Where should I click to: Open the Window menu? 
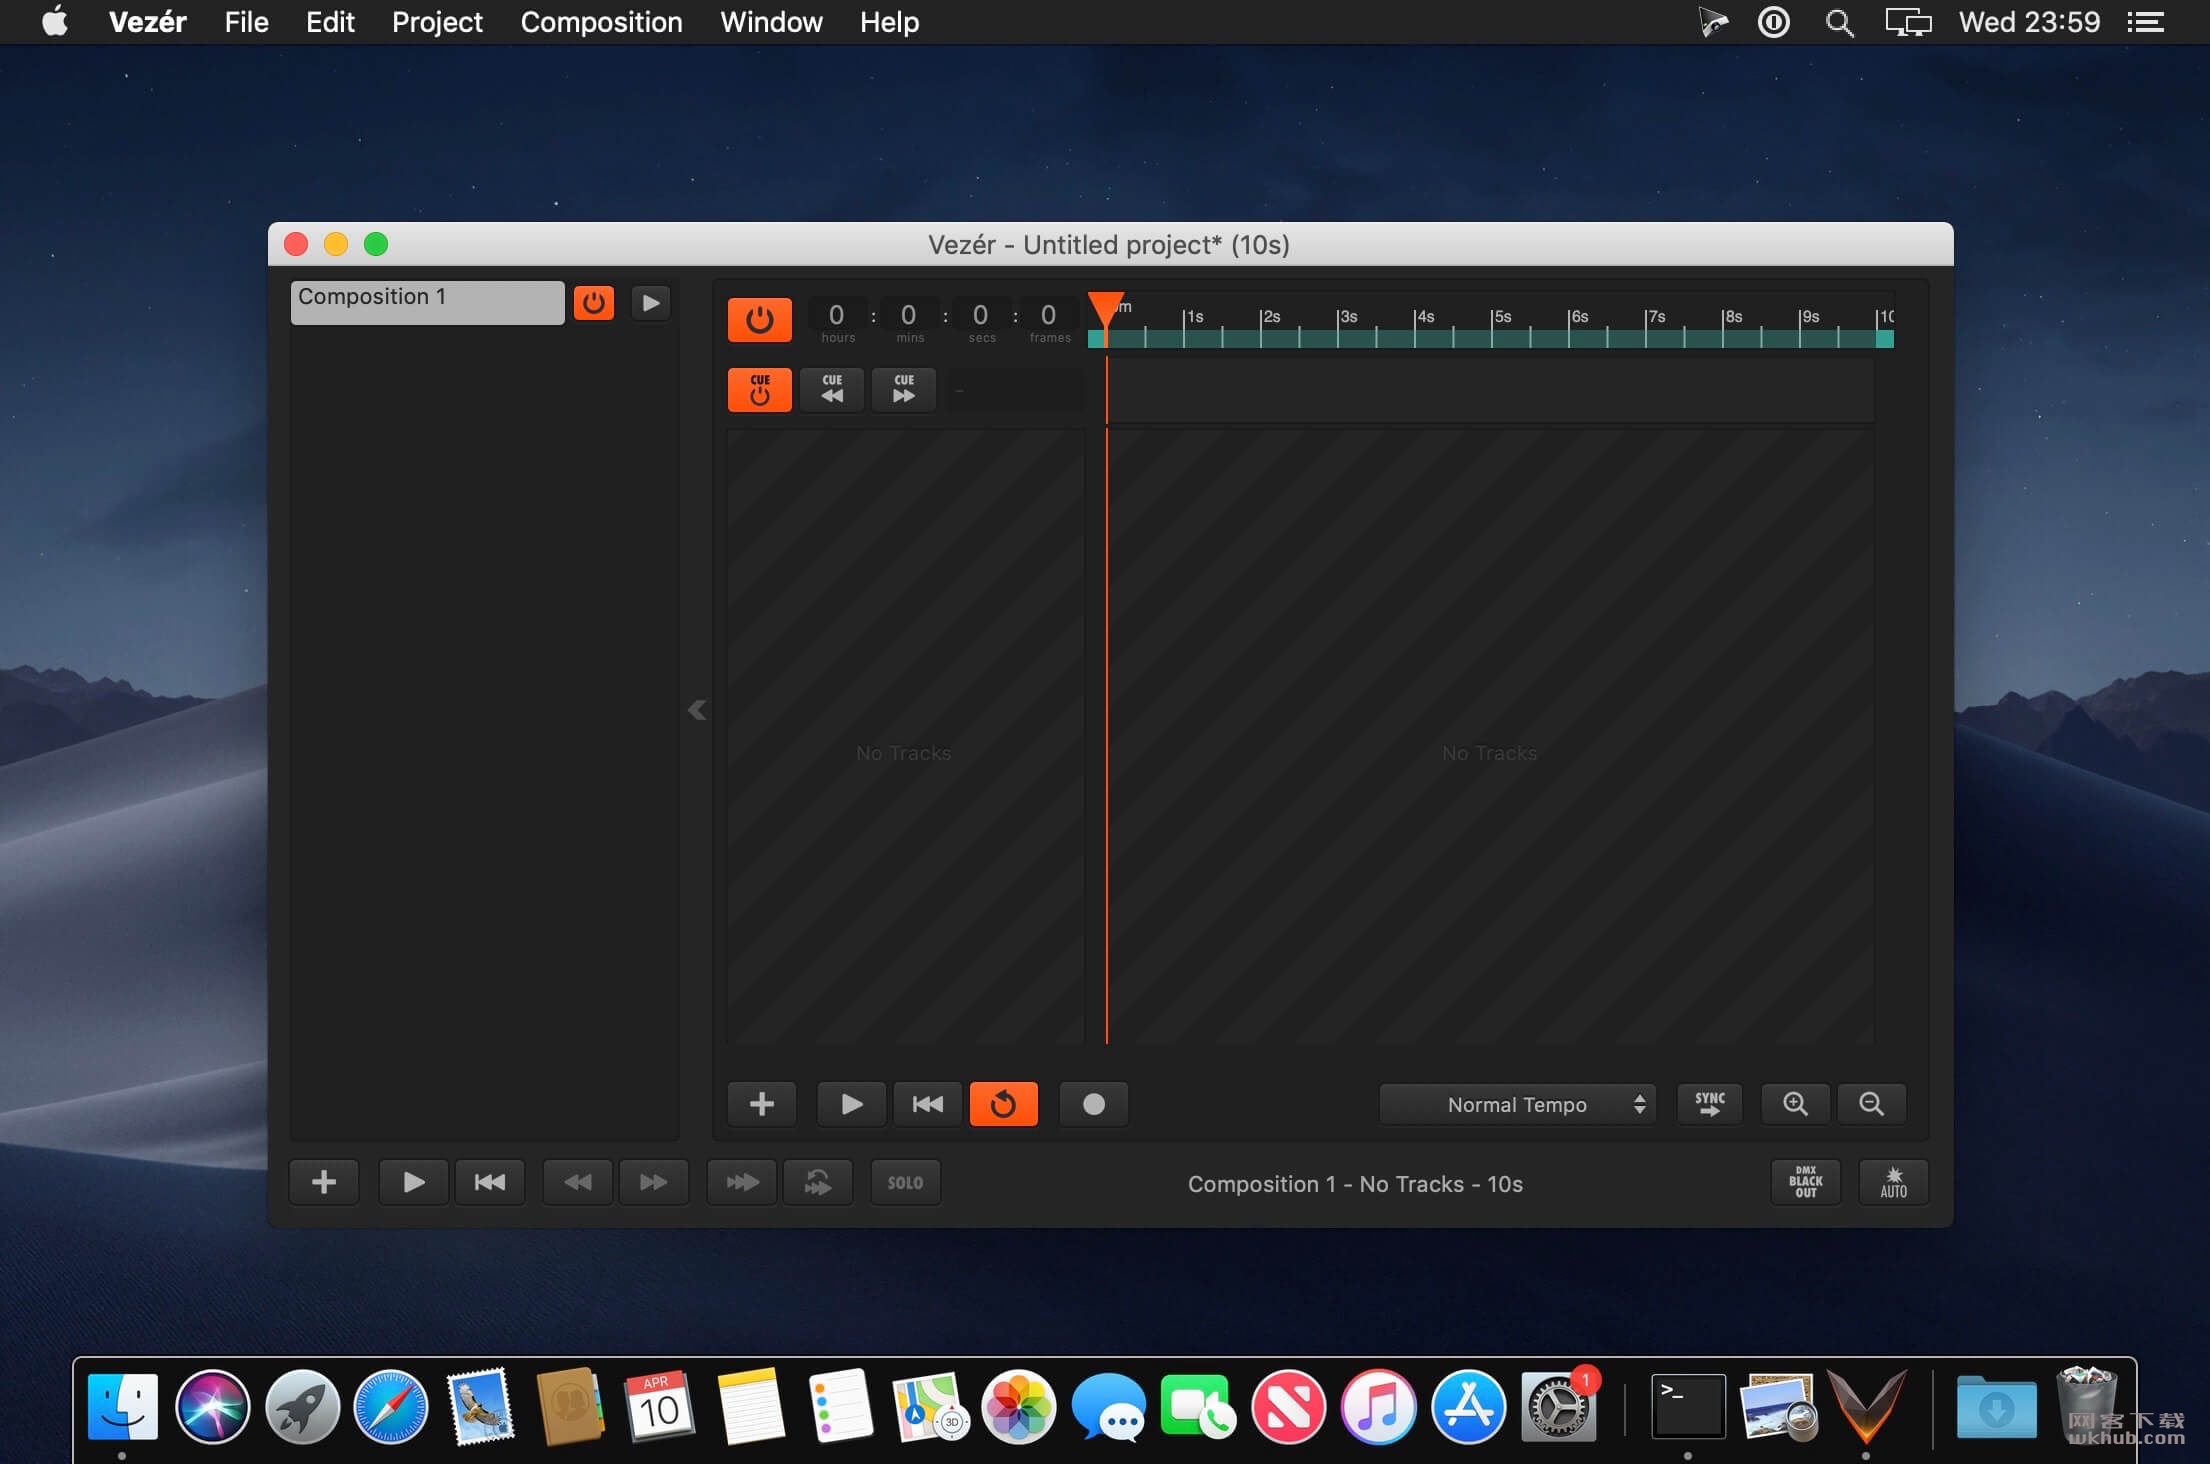[x=772, y=22]
